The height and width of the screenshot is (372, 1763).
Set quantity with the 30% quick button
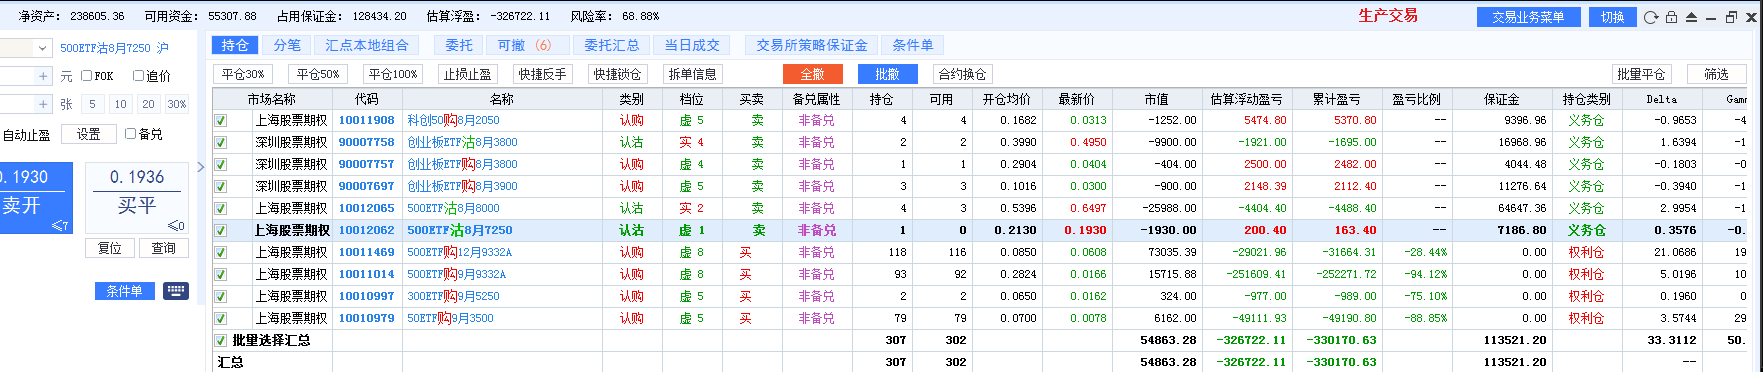coord(177,104)
